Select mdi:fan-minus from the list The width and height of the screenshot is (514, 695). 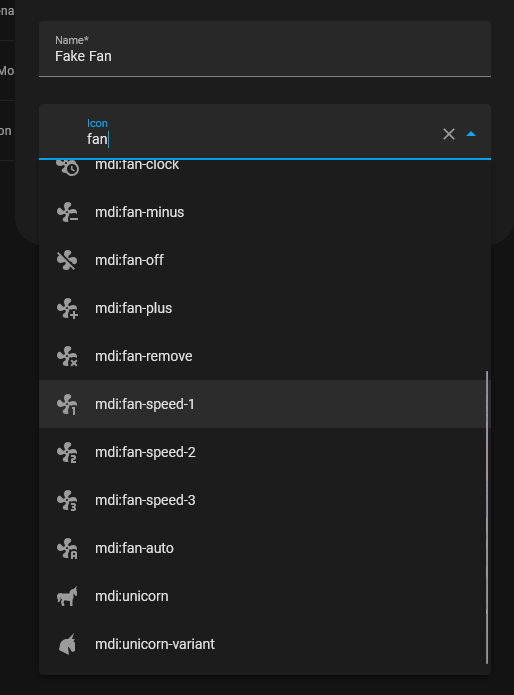pyautogui.click(x=265, y=212)
